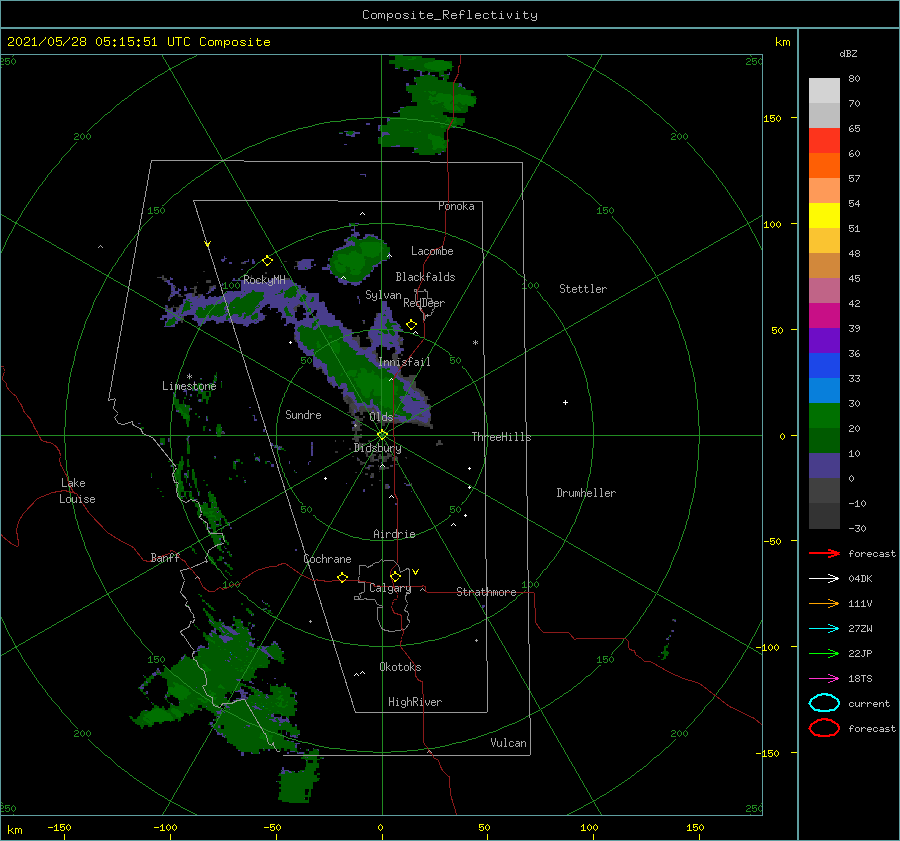
Task: Click the Olds town label
Action: (x=381, y=417)
